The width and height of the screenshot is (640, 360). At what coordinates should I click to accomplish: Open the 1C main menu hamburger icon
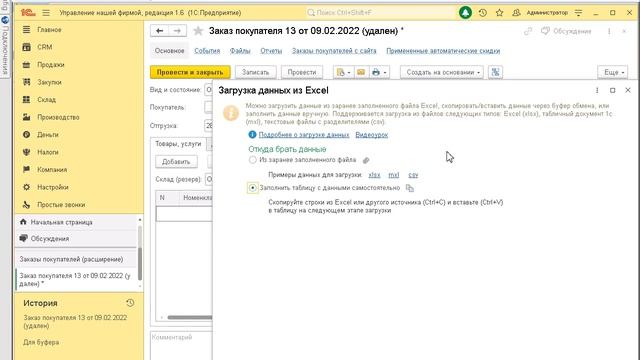(x=46, y=13)
